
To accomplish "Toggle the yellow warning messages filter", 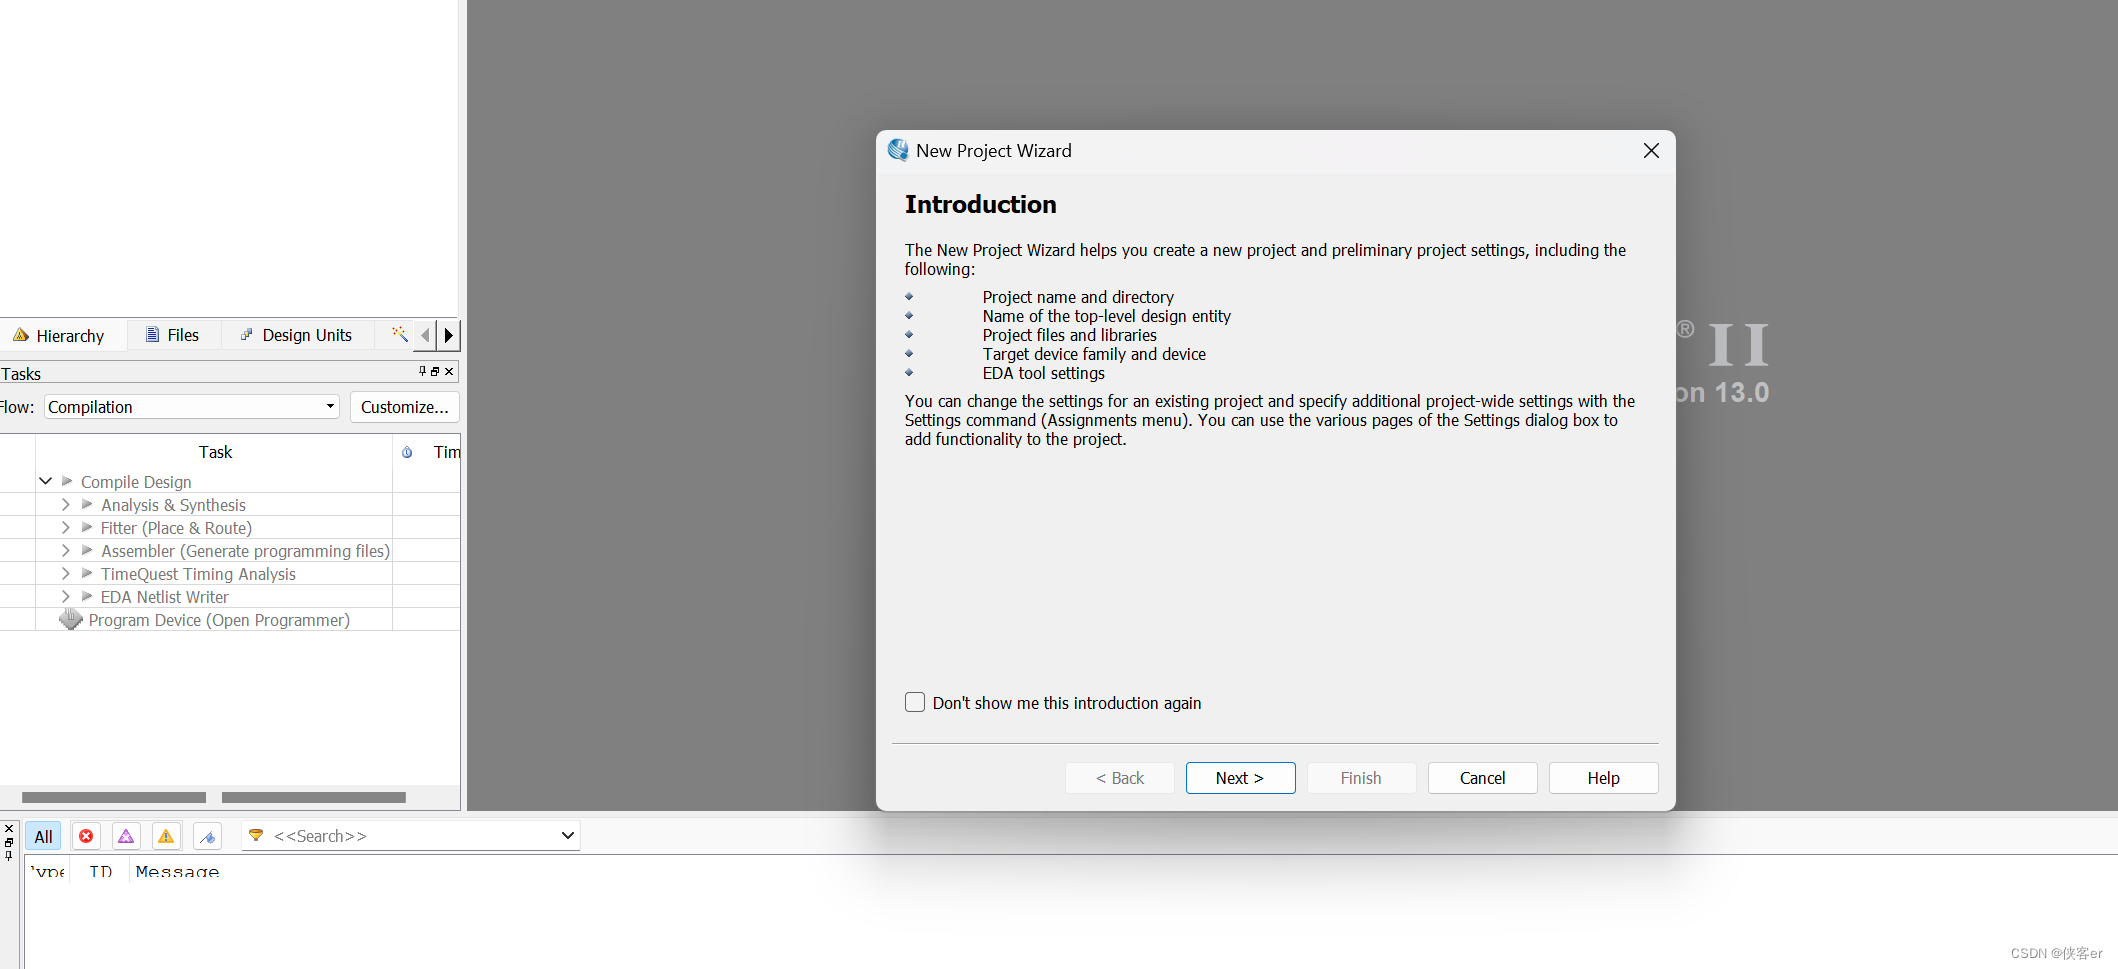I will pos(166,836).
